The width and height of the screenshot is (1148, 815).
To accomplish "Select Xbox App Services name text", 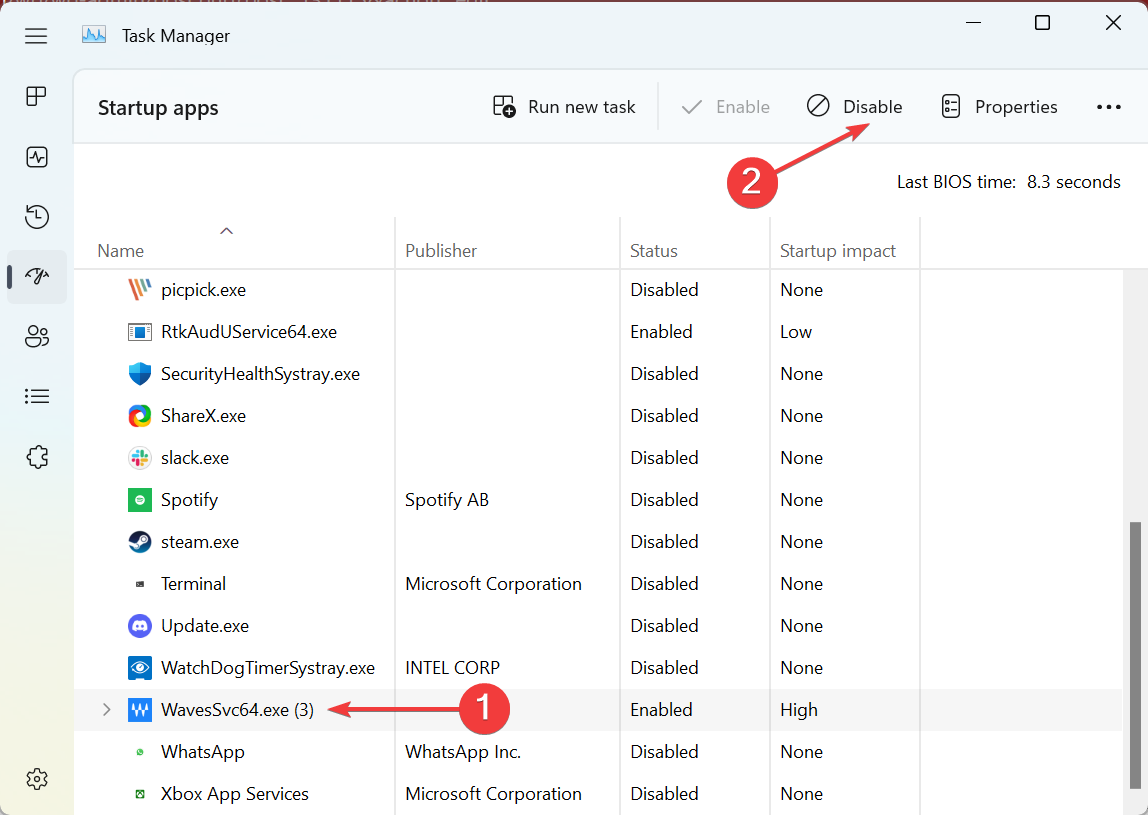I will (x=235, y=794).
